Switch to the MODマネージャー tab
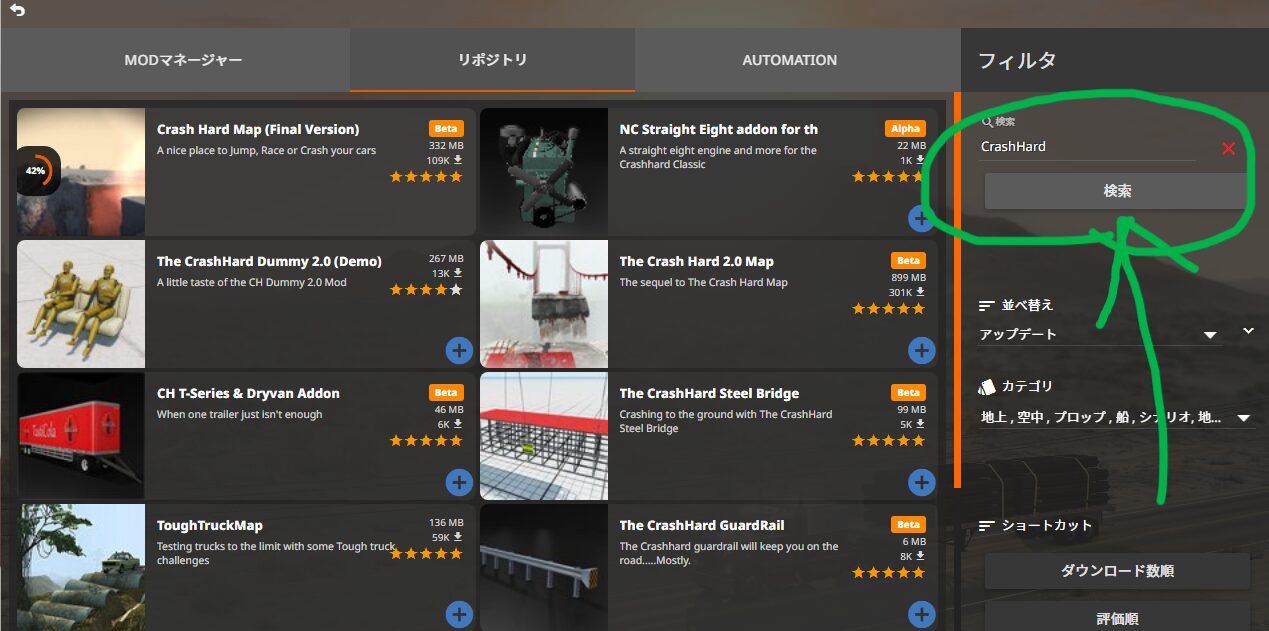This screenshot has width=1269, height=631. click(183, 60)
